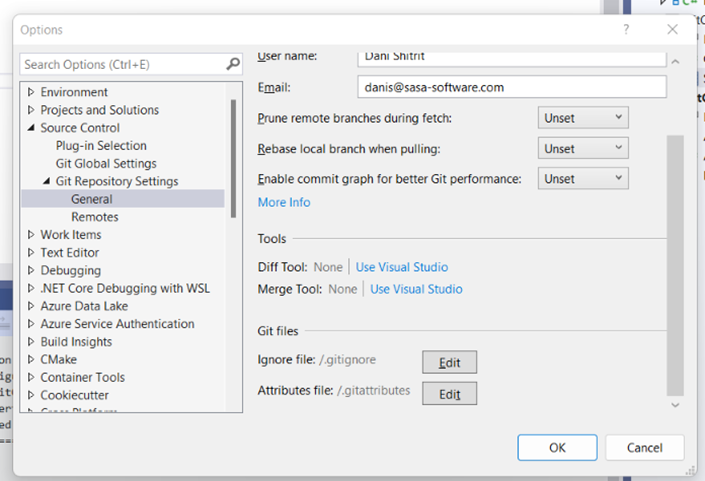Open Prune remote branches during fetch dropdown
This screenshot has height=481, width=705.
click(x=583, y=118)
